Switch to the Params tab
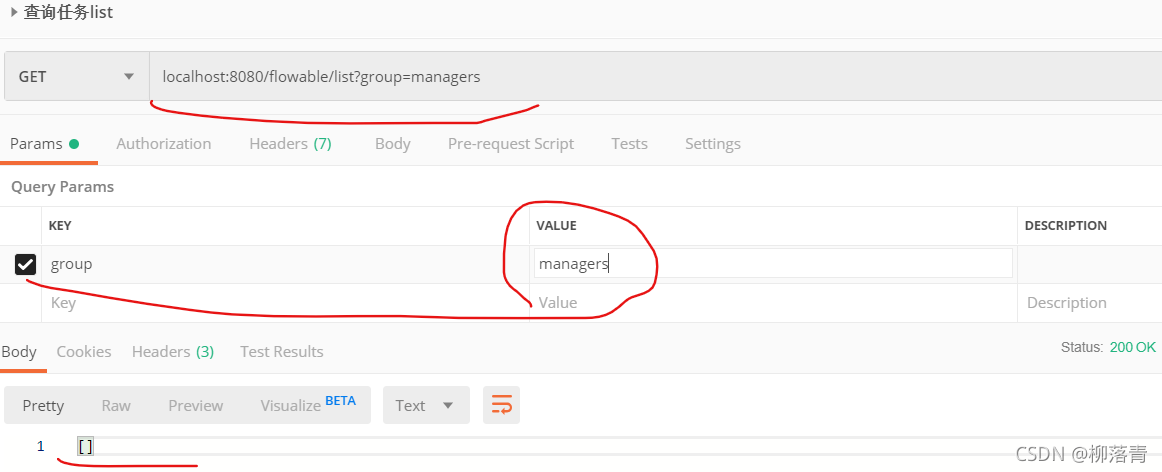Viewport: 1162px width, 472px height. (x=44, y=144)
